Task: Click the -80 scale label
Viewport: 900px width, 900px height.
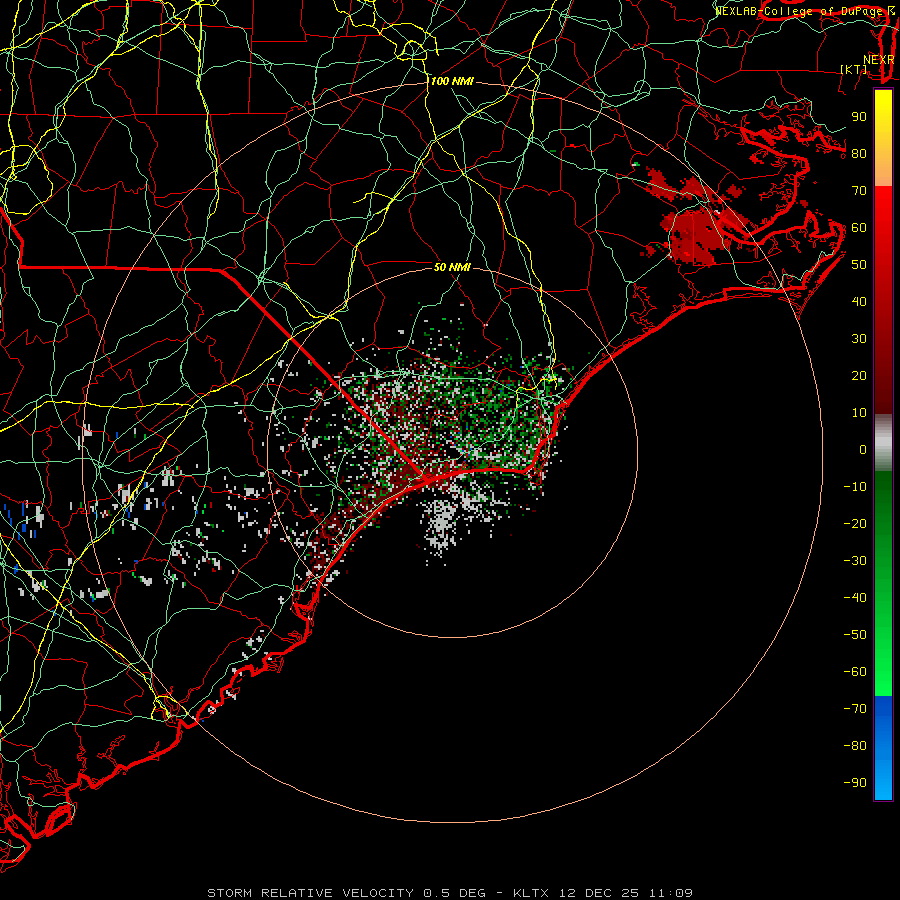Action: pos(855,746)
